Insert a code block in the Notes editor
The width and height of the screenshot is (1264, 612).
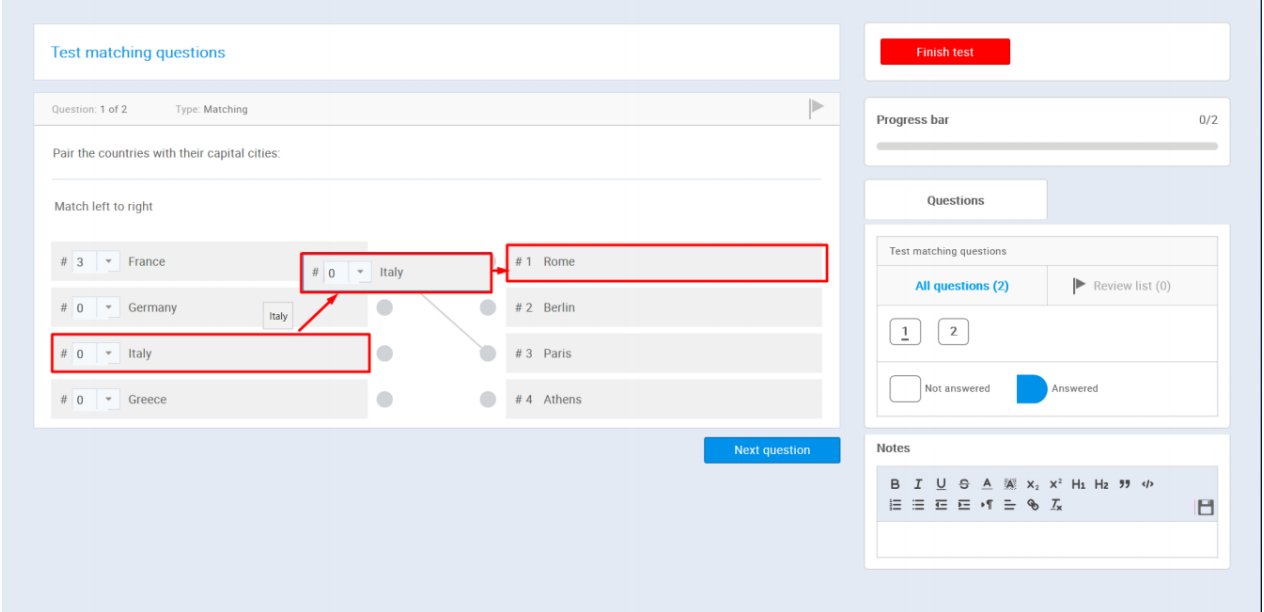(x=1147, y=484)
